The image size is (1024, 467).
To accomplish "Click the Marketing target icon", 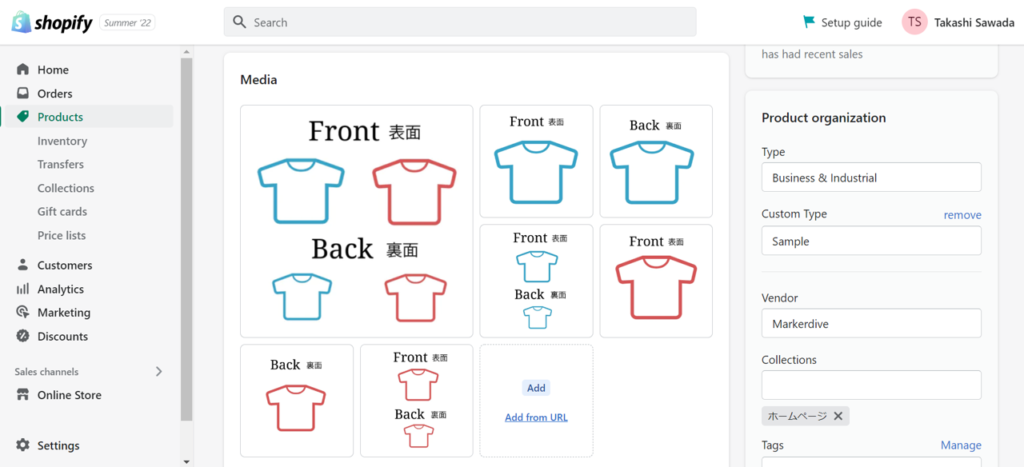I will (x=23, y=312).
